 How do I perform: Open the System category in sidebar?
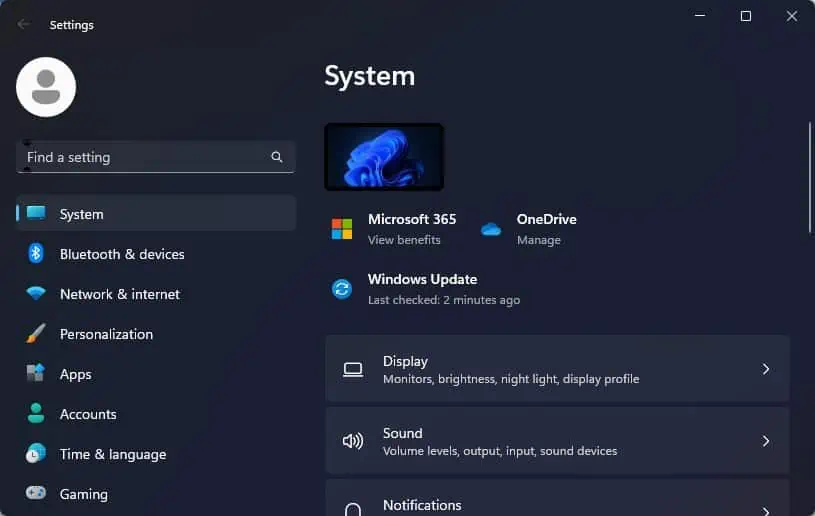tap(156, 213)
